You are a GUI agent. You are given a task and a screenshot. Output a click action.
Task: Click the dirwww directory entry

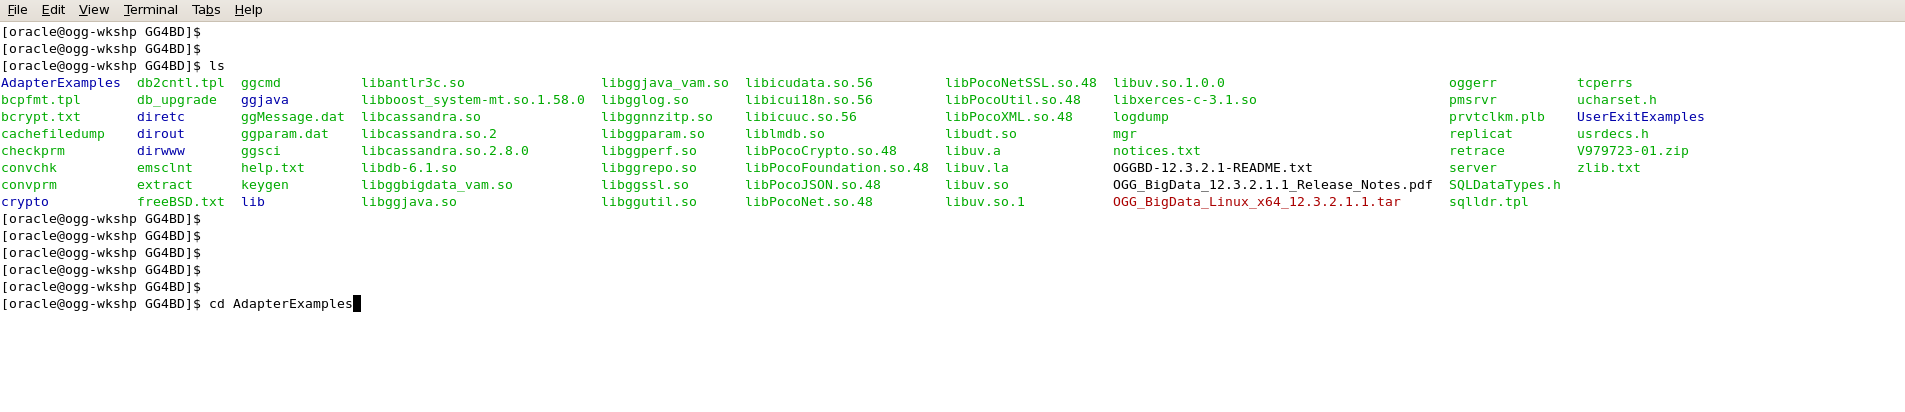pos(160,151)
